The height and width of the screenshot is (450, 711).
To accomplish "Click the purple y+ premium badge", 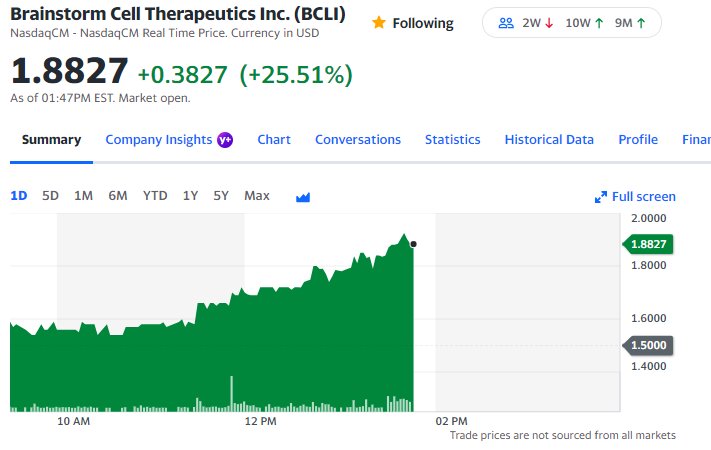I will pyautogui.click(x=225, y=140).
